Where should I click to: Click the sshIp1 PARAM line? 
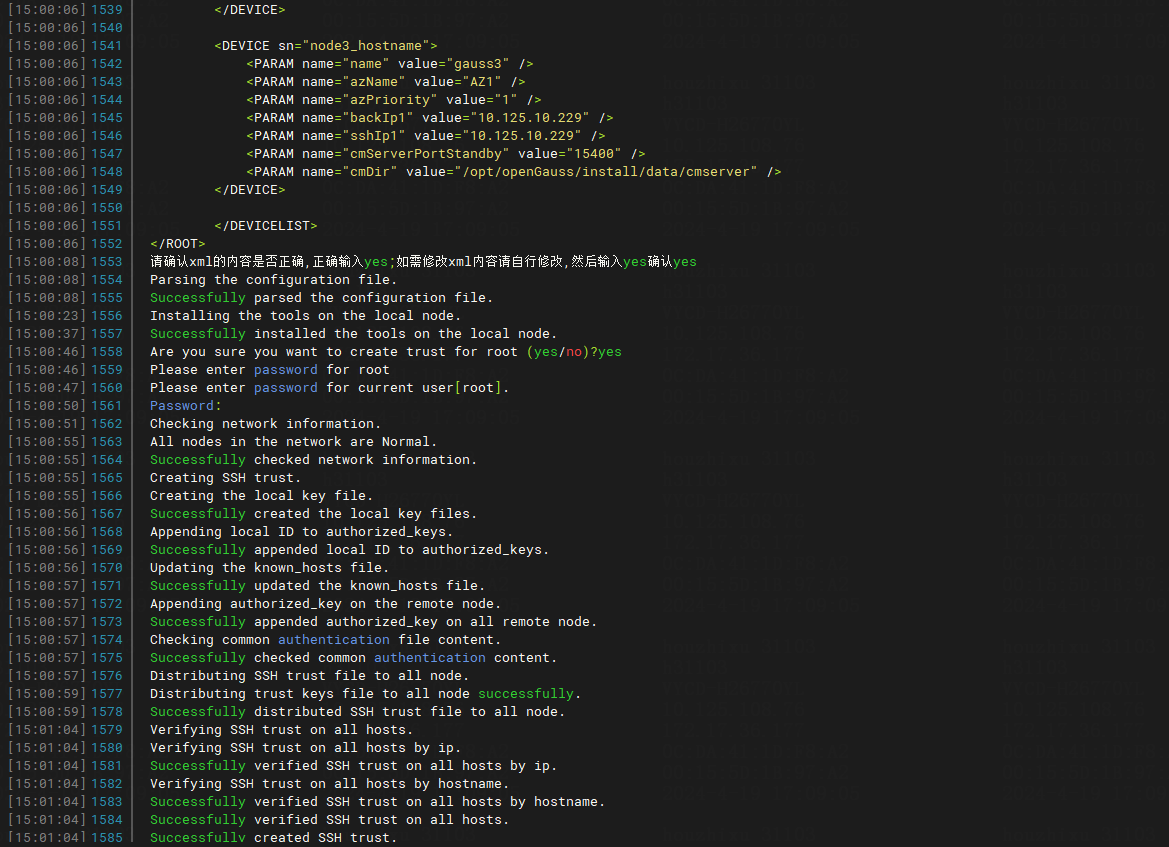(426, 135)
